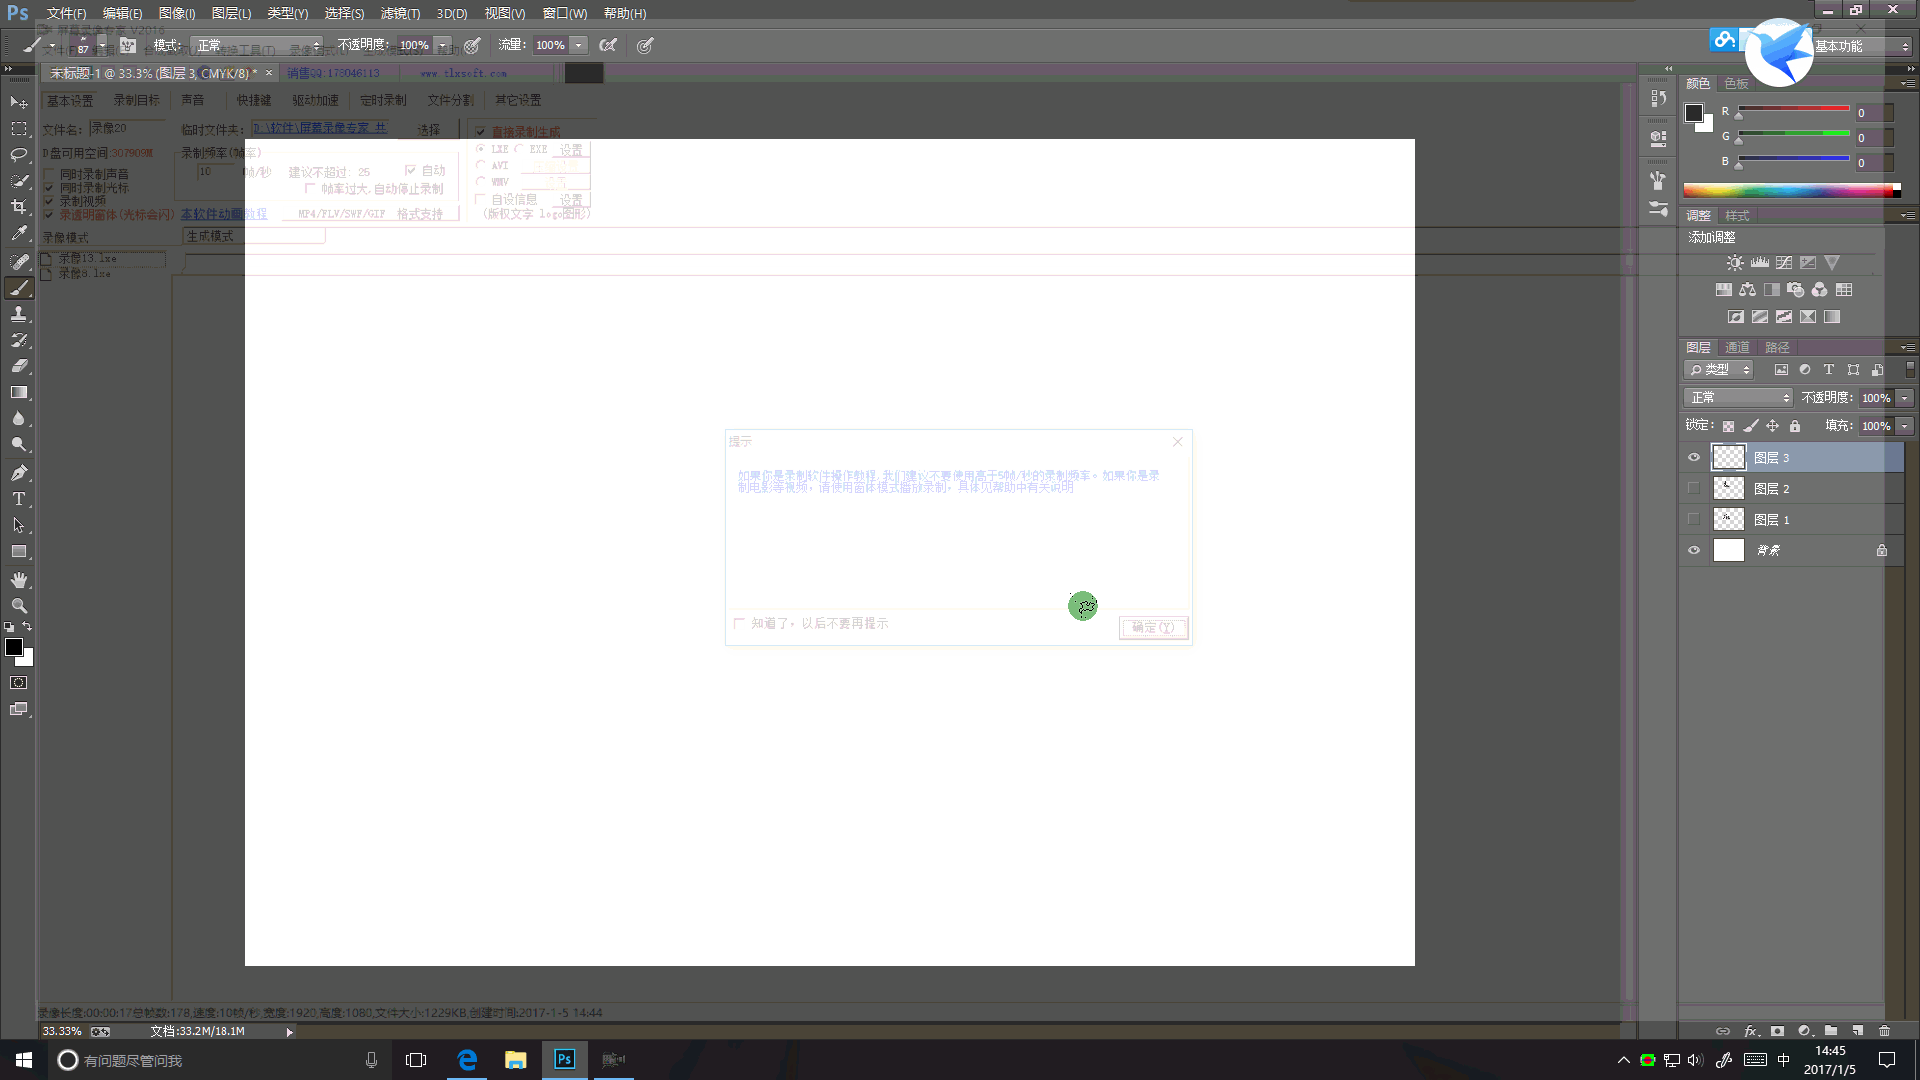
Task: Click the foreground color swatch in toolbar
Action: pos(14,647)
